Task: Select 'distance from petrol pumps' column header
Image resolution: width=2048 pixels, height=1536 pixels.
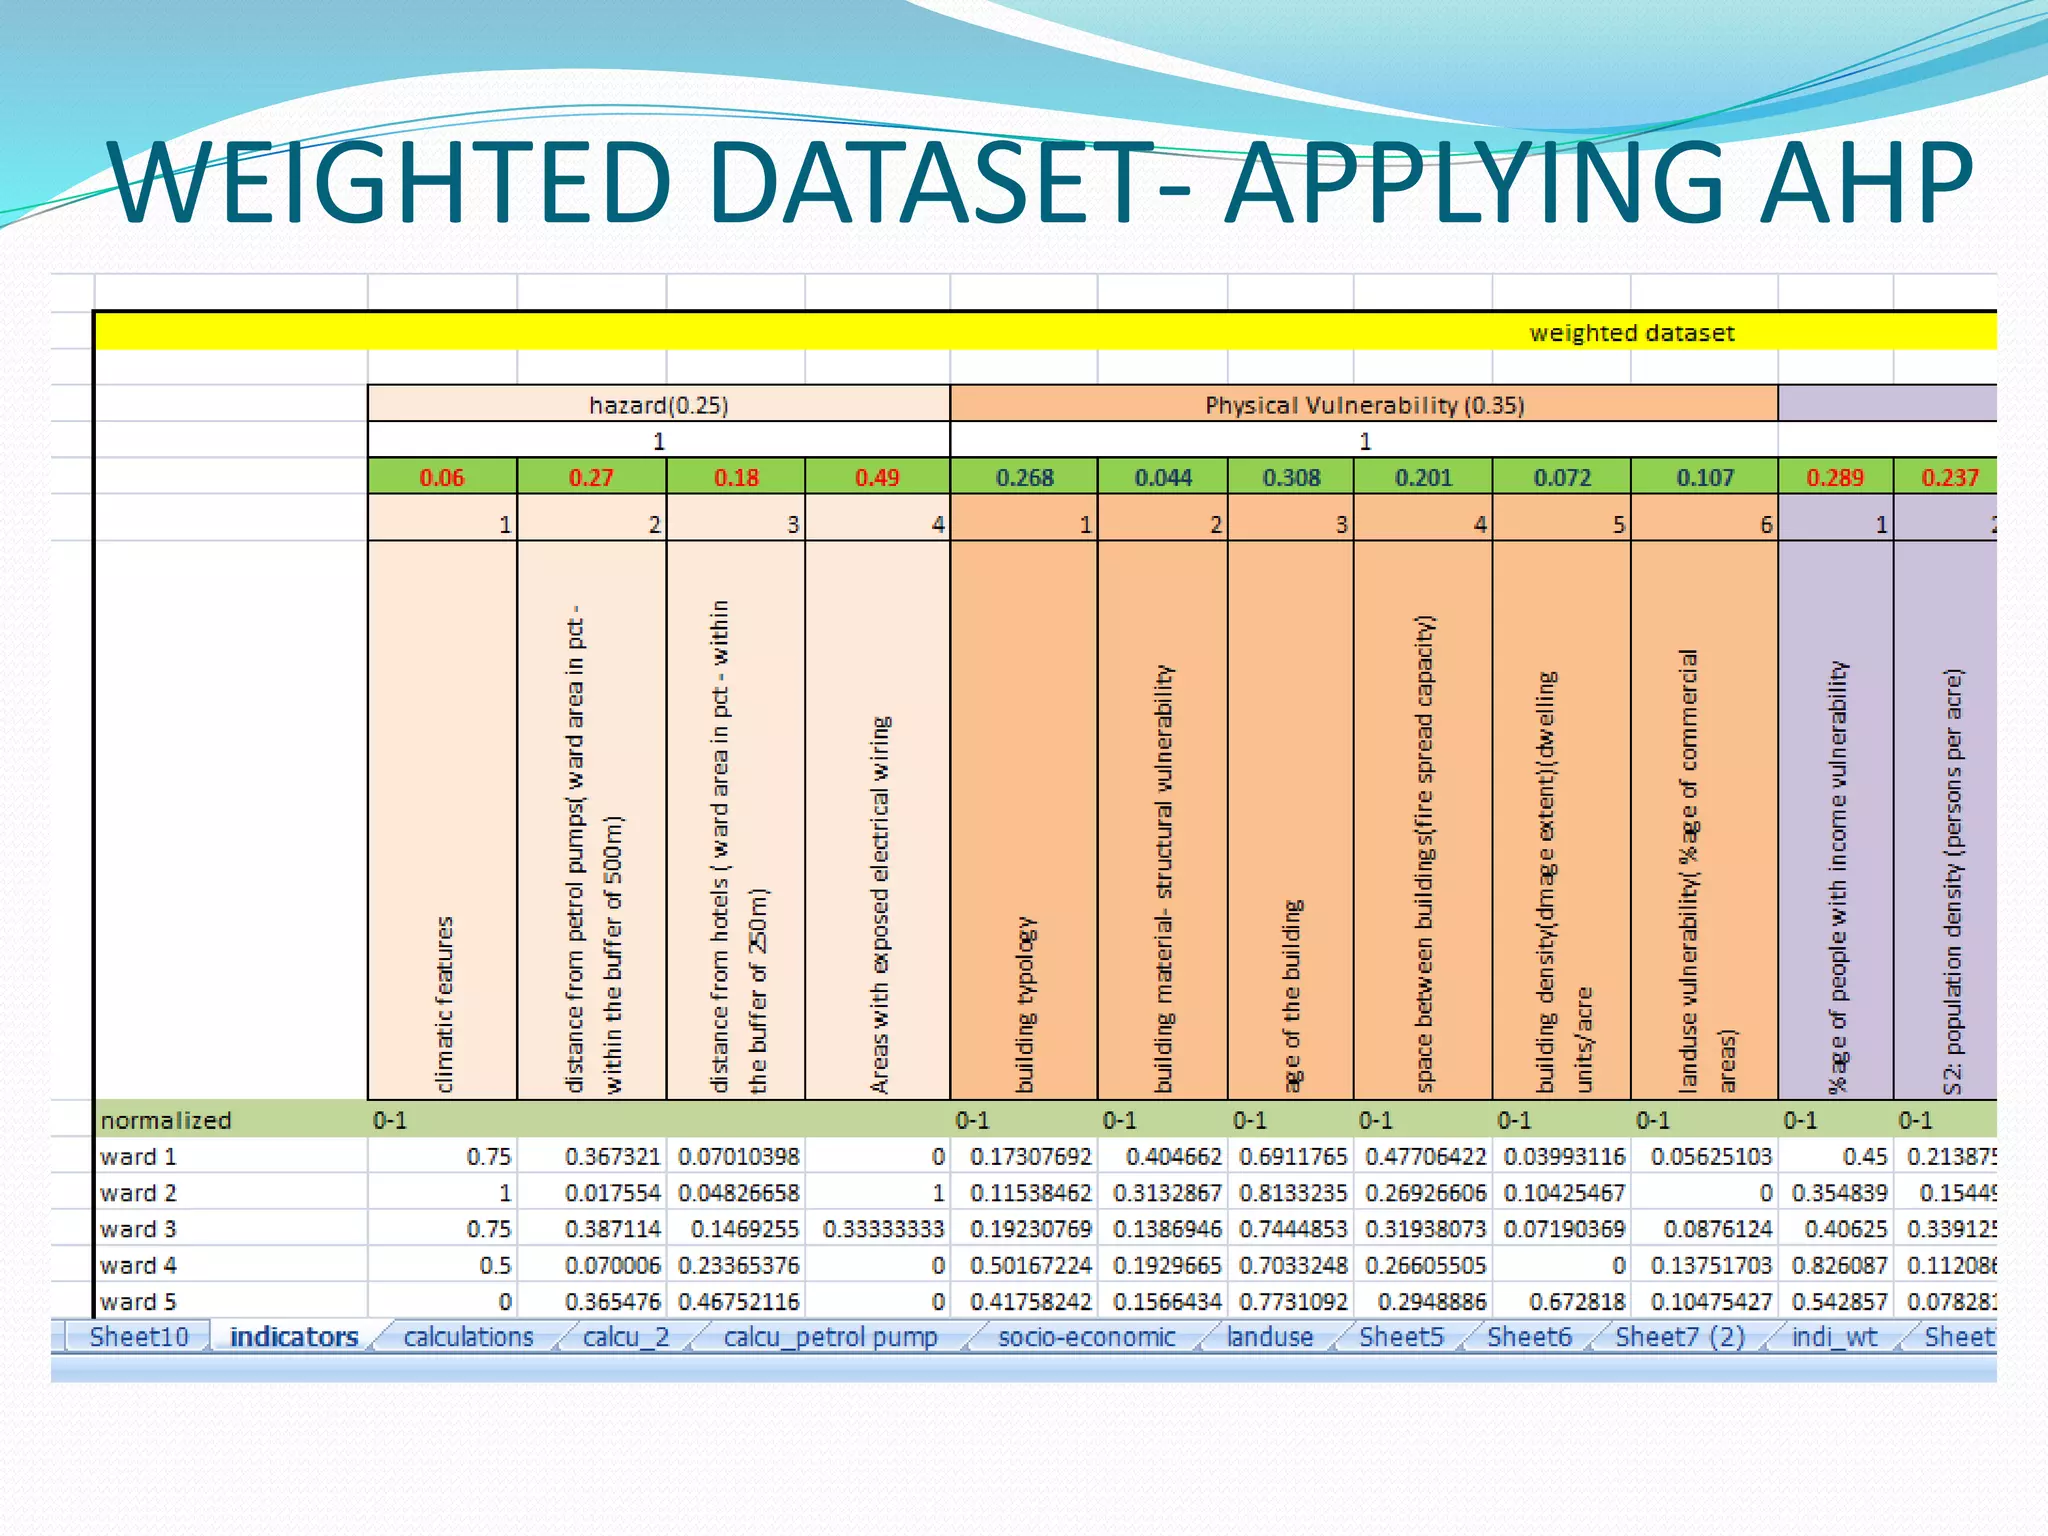Action: (591, 820)
